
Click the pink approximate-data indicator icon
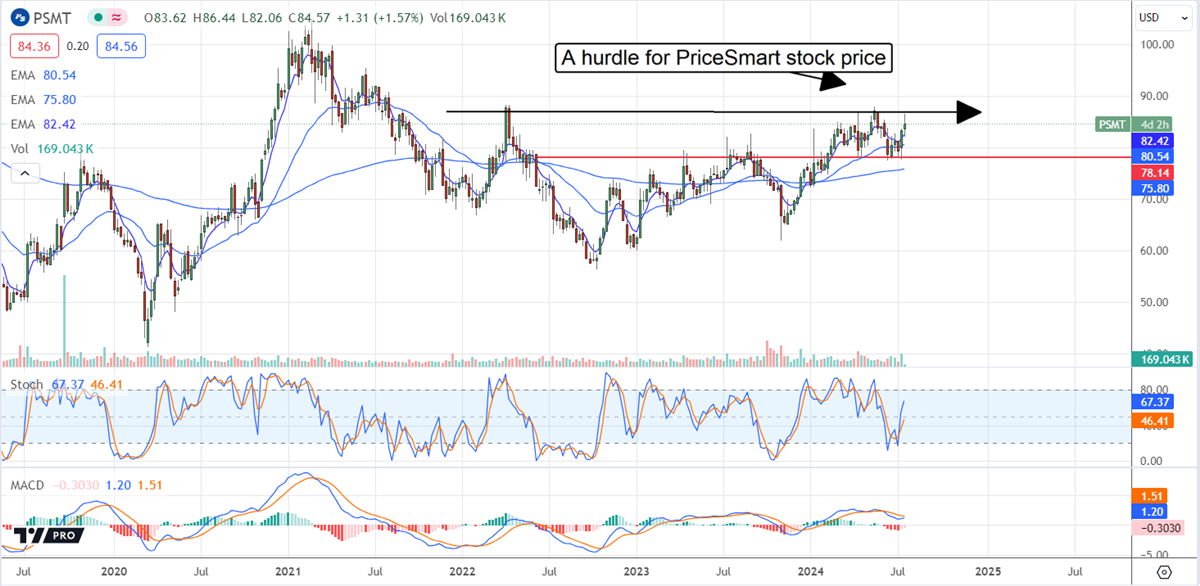pos(116,16)
